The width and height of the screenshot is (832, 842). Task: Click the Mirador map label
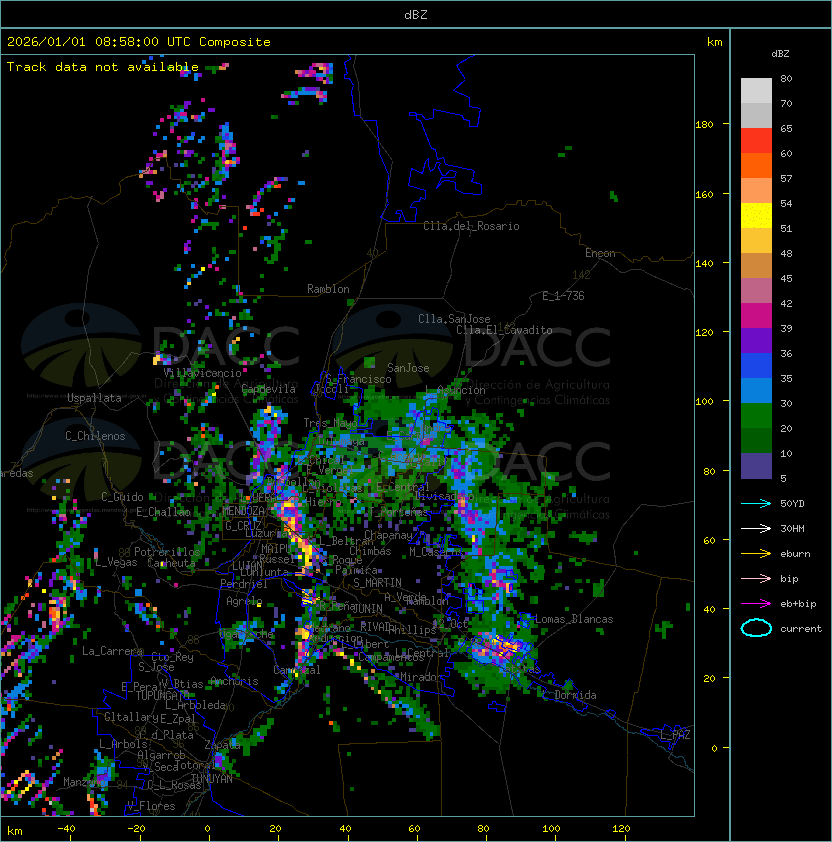pyautogui.click(x=421, y=677)
